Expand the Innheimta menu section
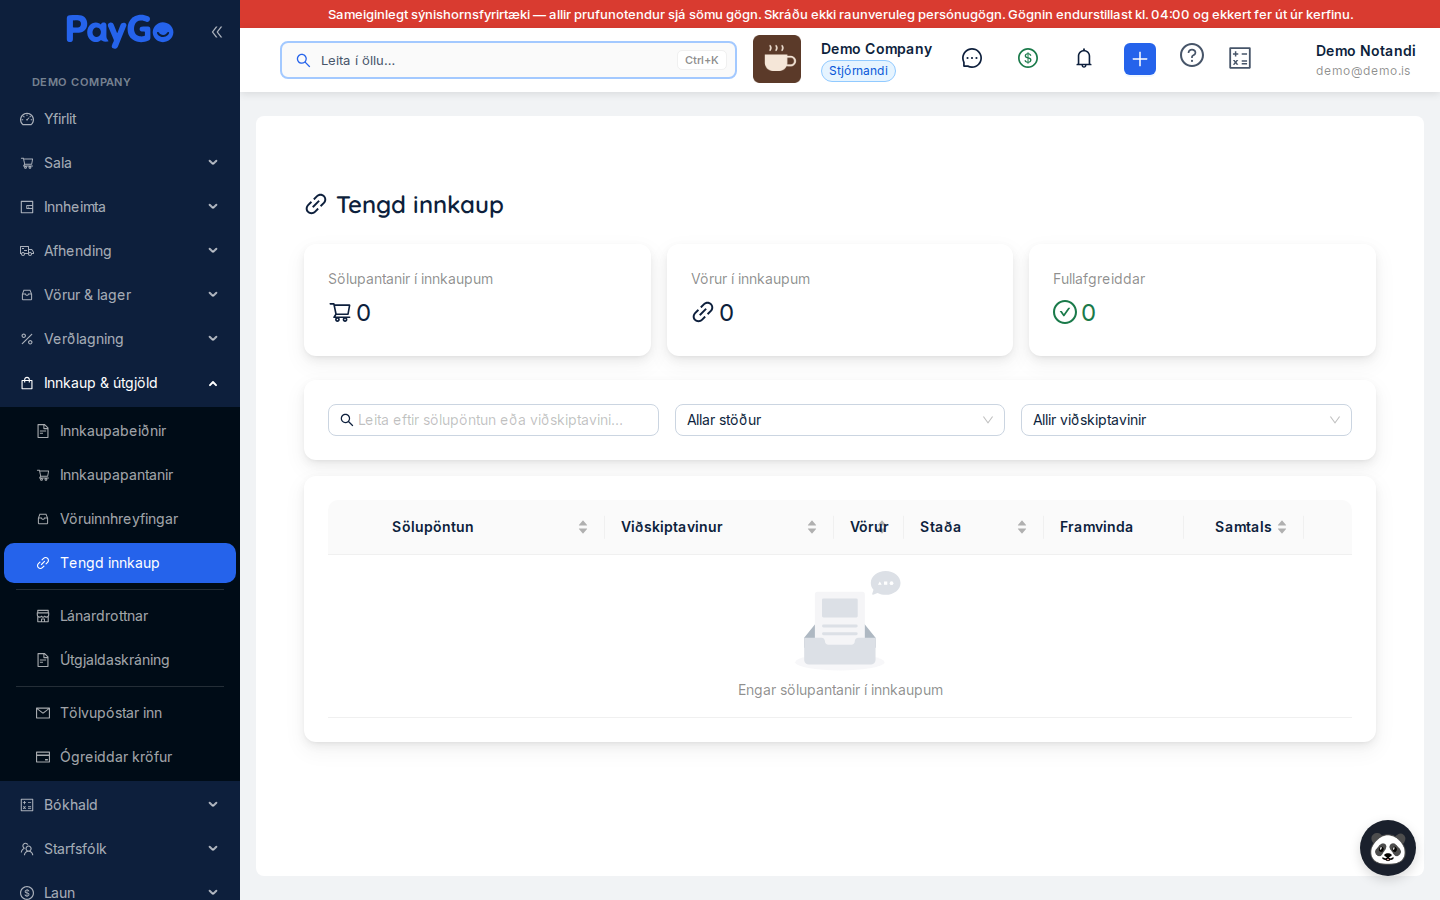This screenshot has width=1440, height=900. click(120, 207)
